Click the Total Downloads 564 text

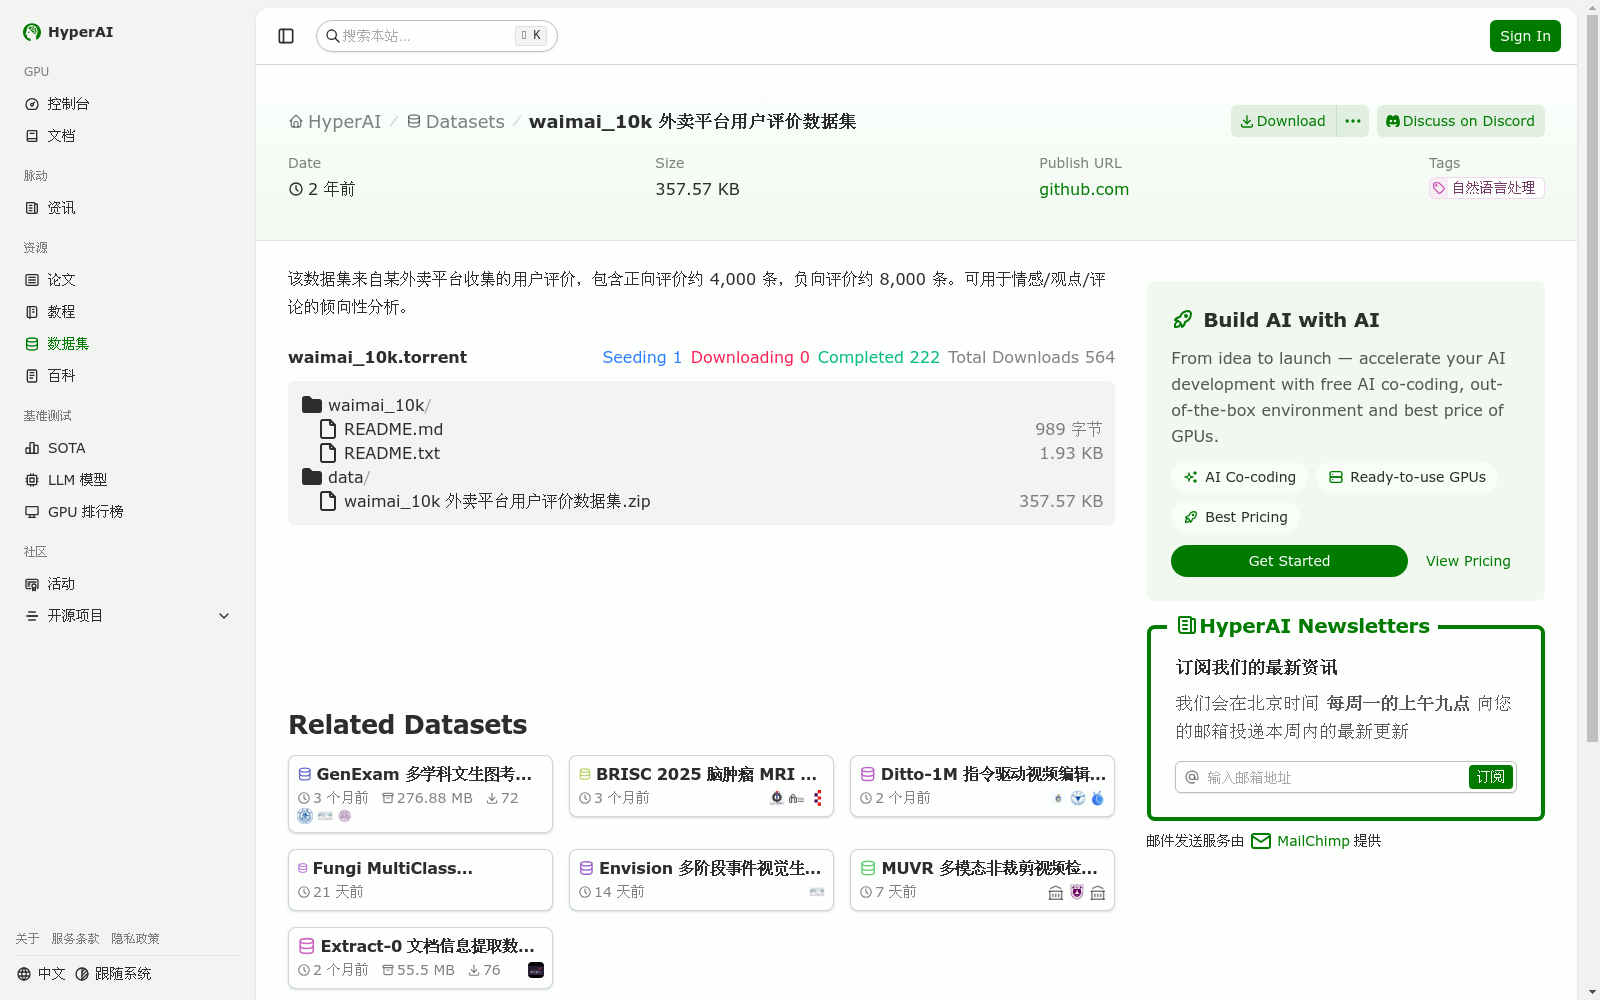1031,357
